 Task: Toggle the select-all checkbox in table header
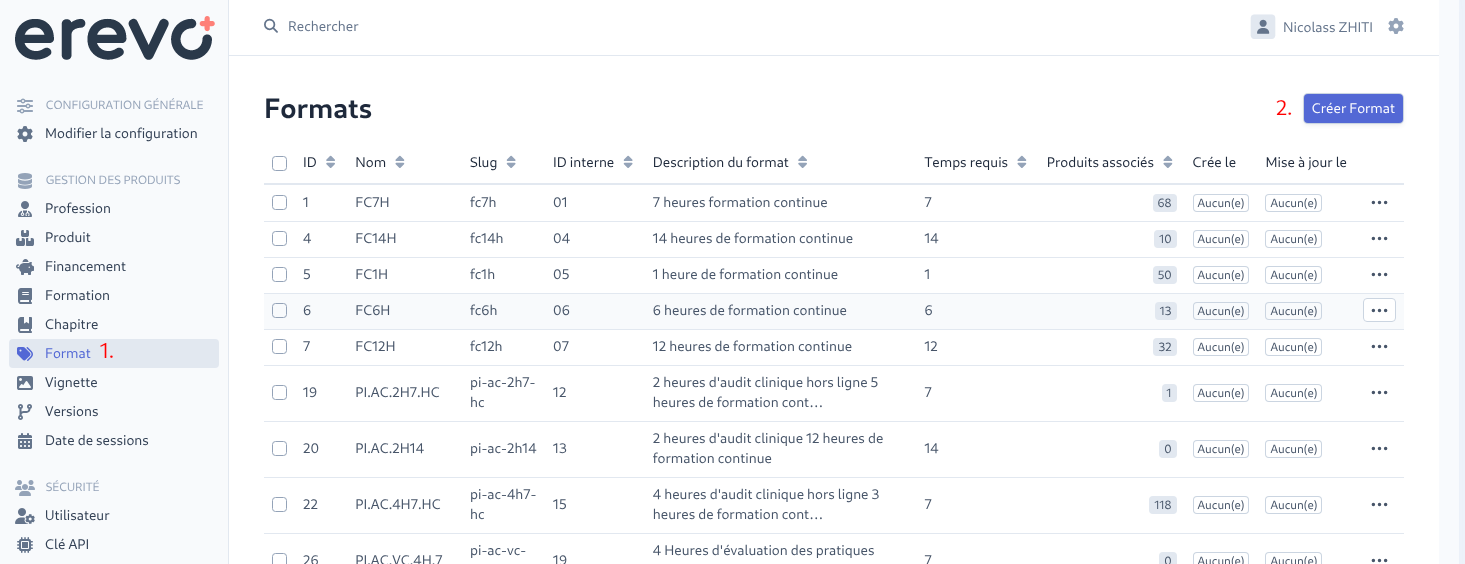click(279, 162)
